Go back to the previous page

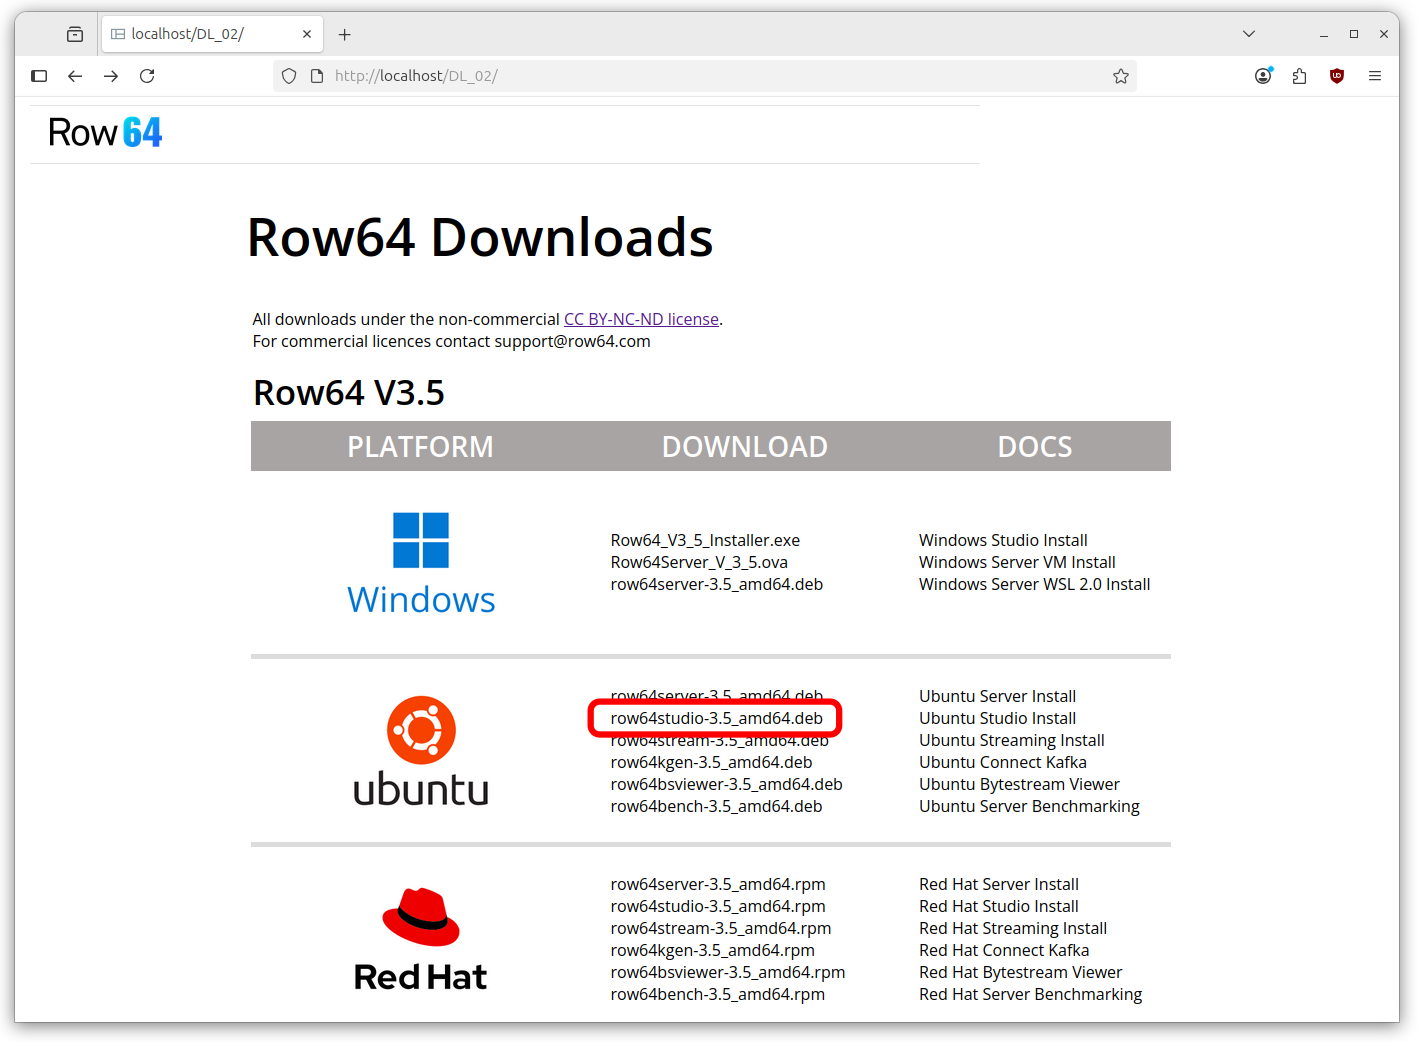point(75,76)
